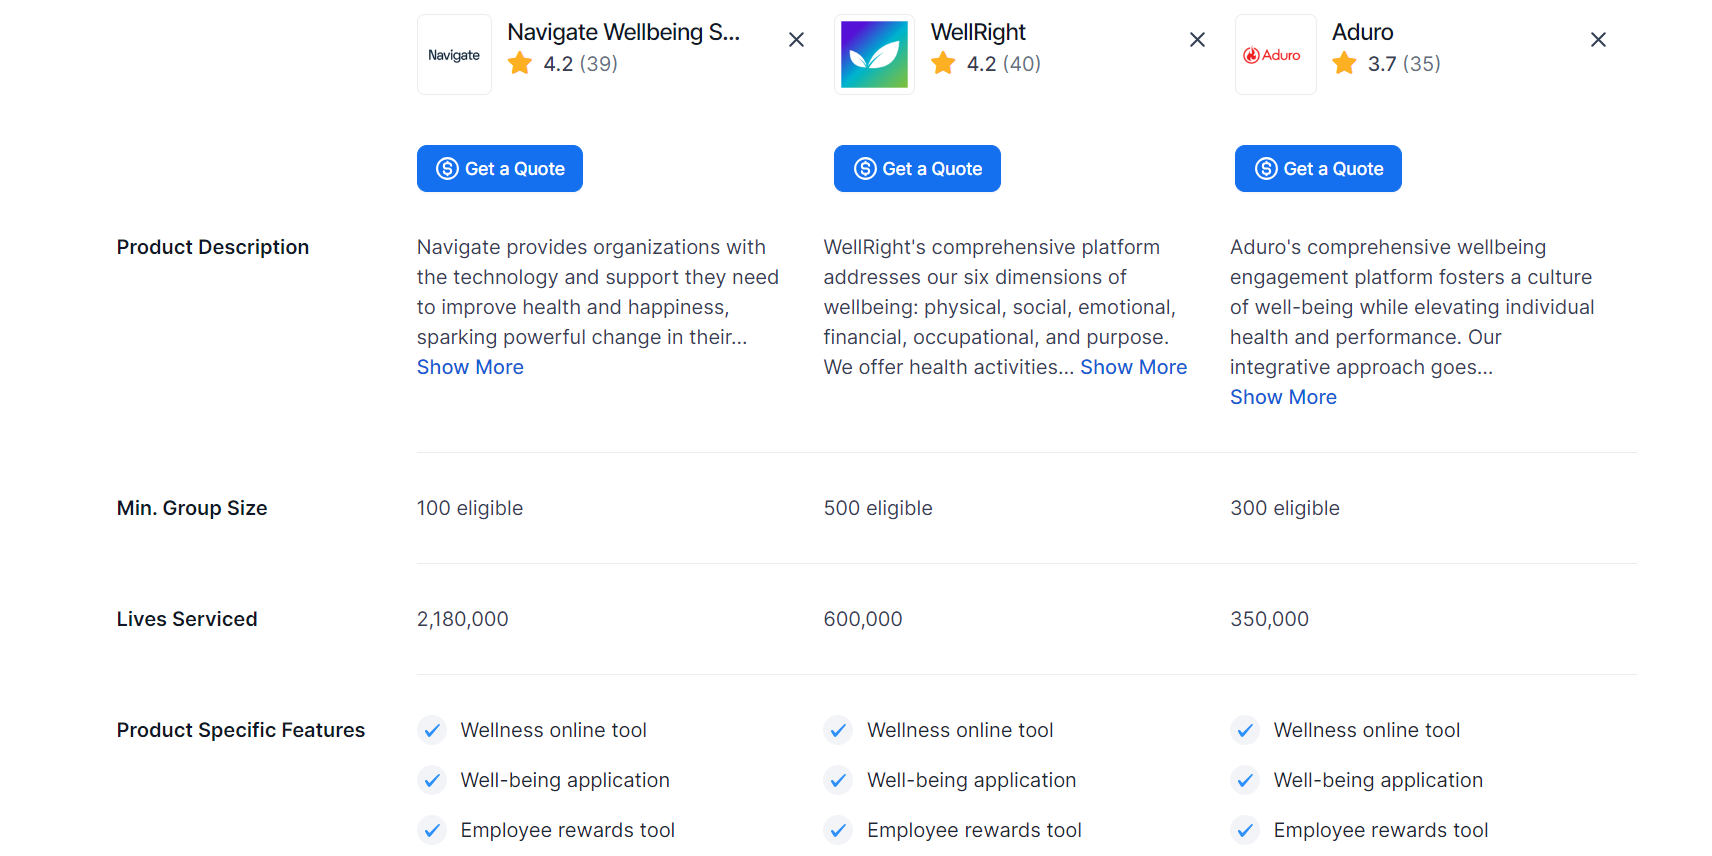The image size is (1712, 856).
Task: Click the WellRight leaf logo
Action: pyautogui.click(x=874, y=55)
